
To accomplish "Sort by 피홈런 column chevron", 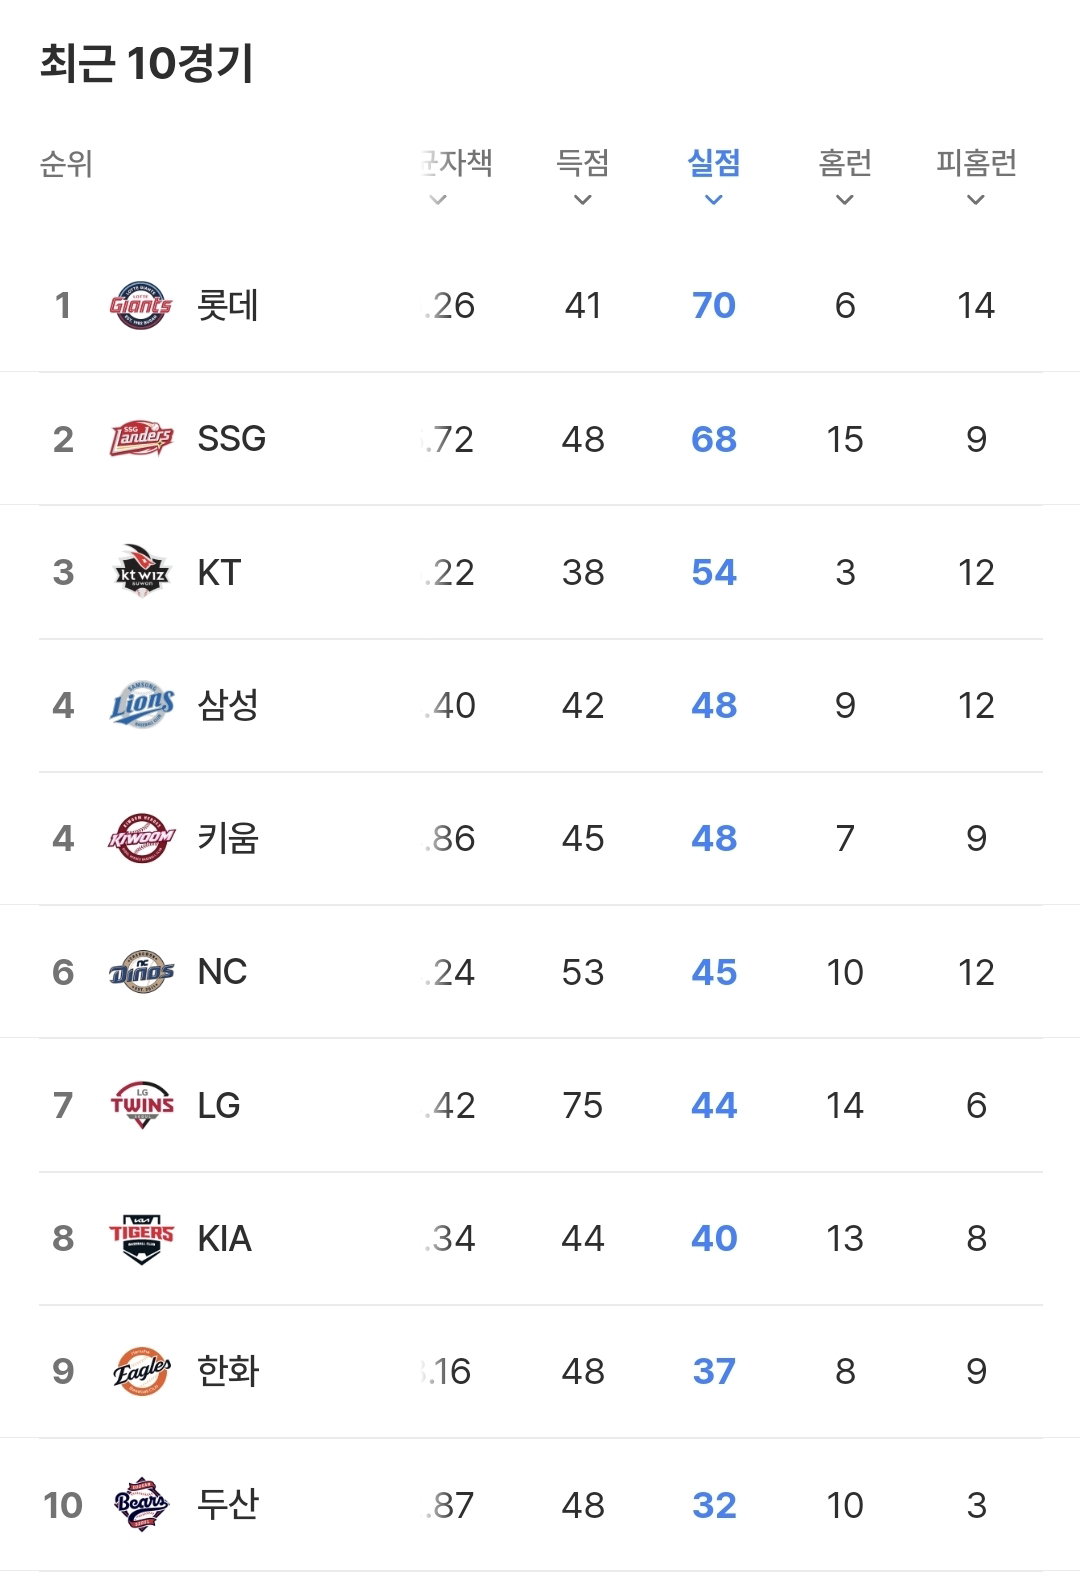I will 976,200.
